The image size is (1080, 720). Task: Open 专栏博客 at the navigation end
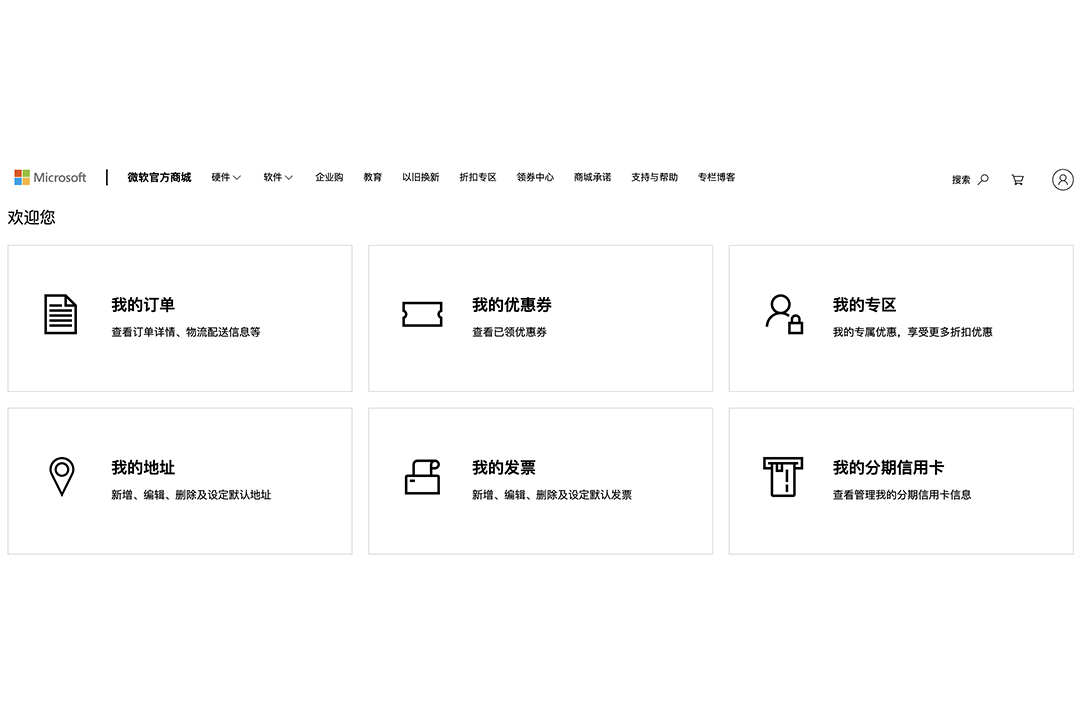click(716, 176)
